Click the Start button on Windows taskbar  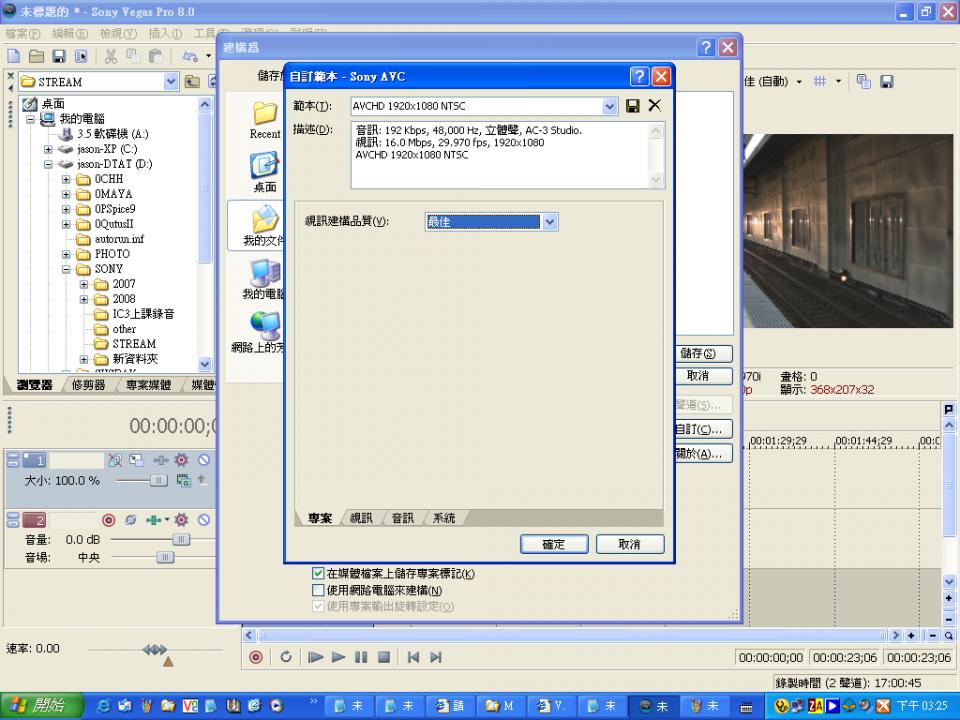coord(40,706)
